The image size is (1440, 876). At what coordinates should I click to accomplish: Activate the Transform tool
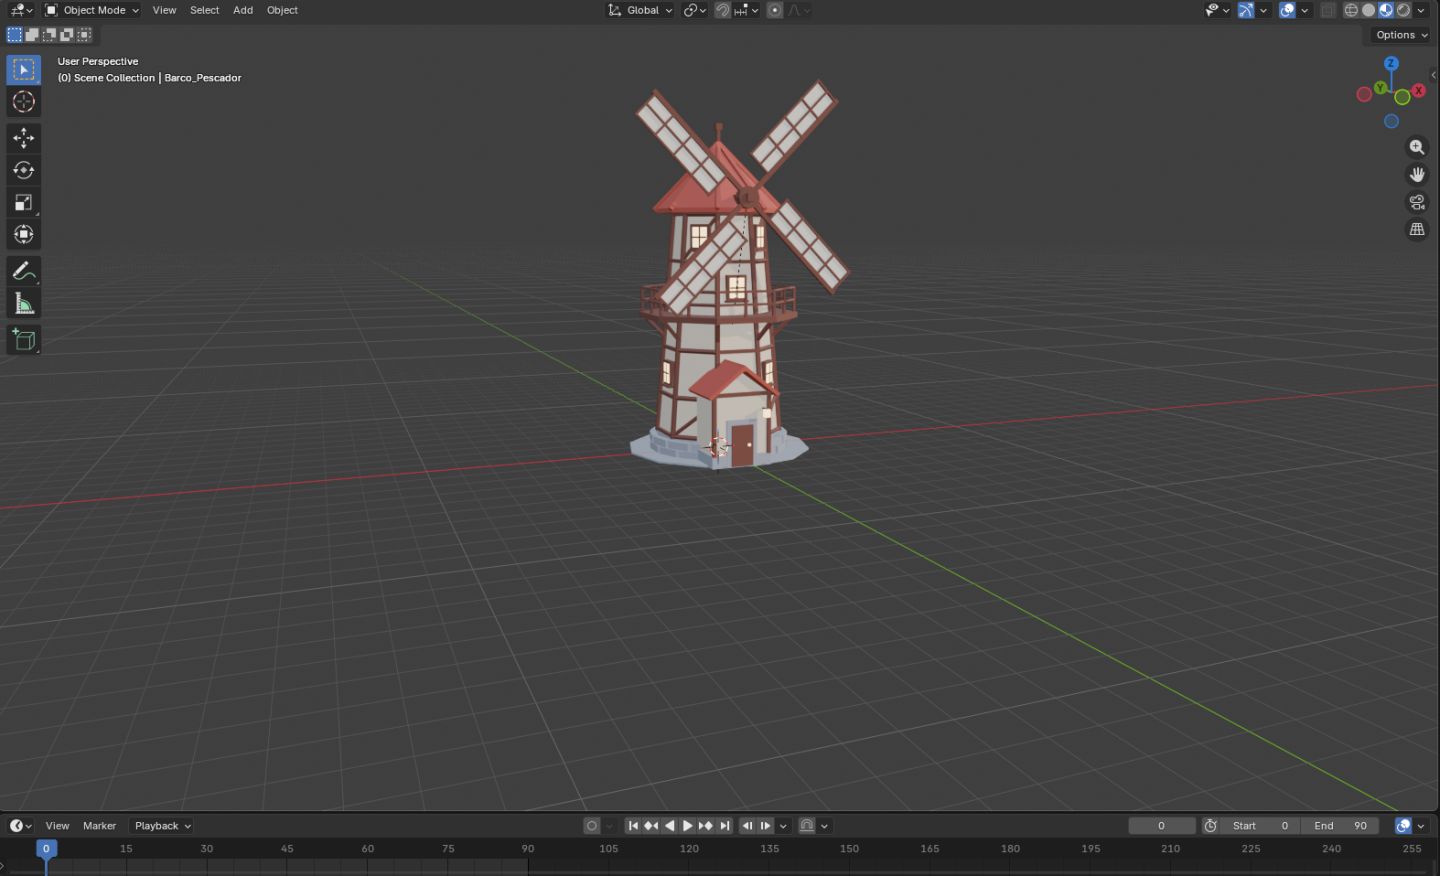[x=24, y=235]
